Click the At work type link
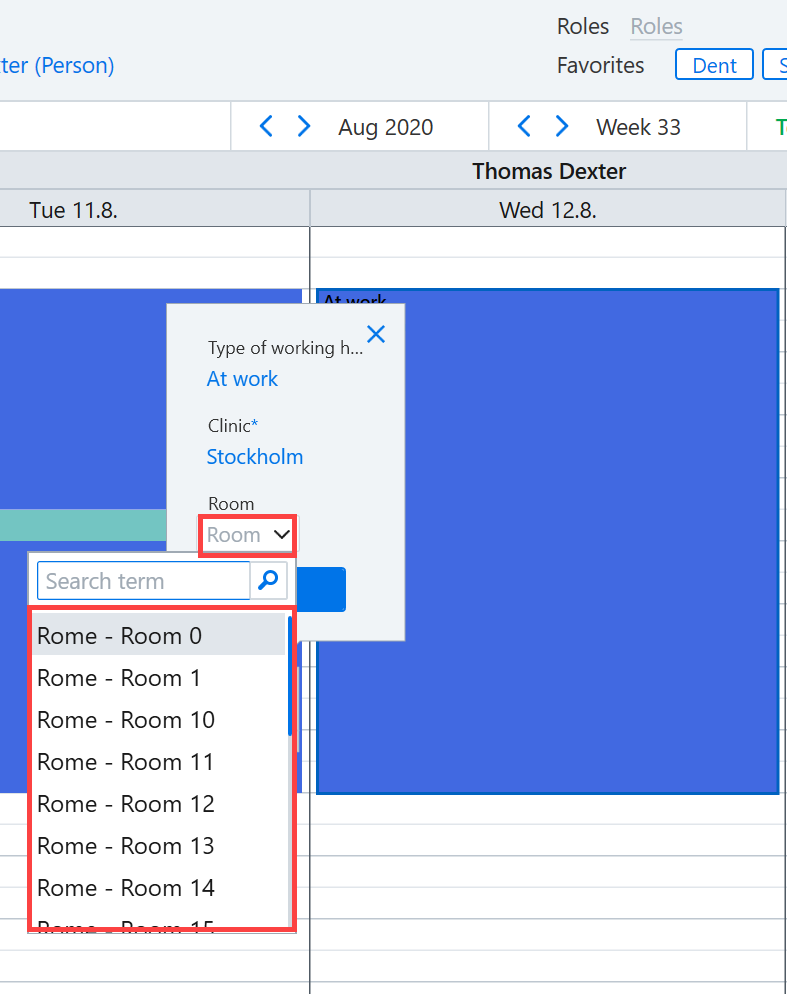This screenshot has height=994, width=787. (242, 378)
